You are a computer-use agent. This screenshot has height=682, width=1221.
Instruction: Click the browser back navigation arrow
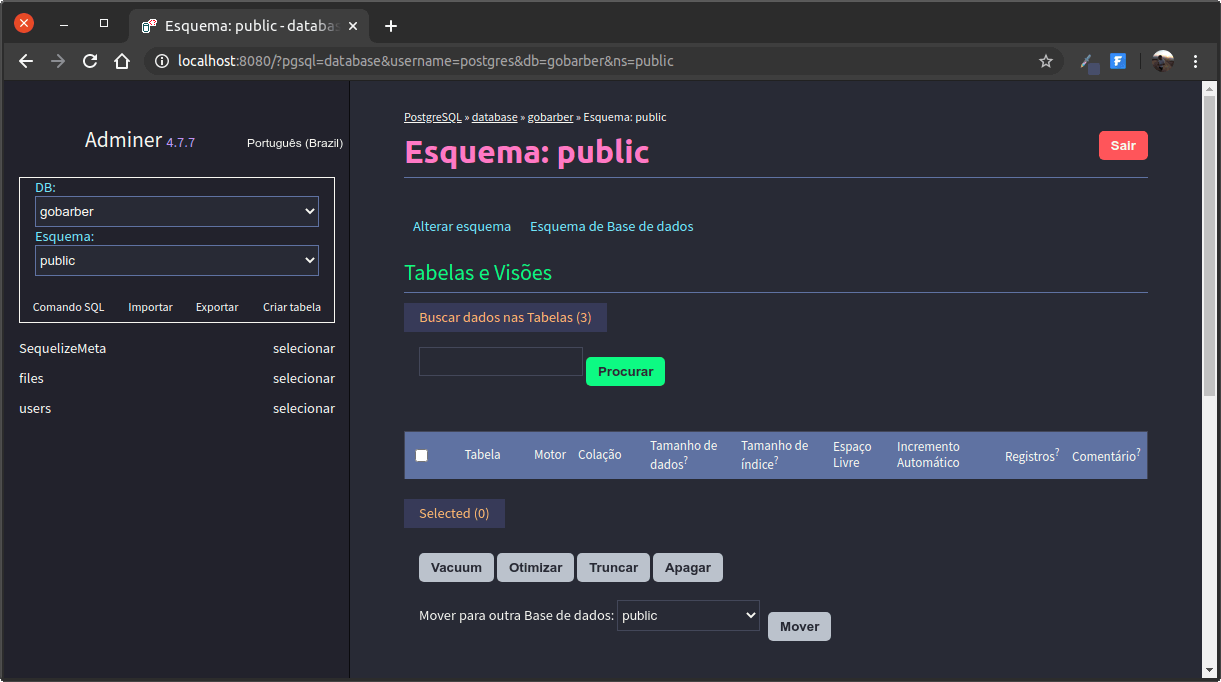25,60
